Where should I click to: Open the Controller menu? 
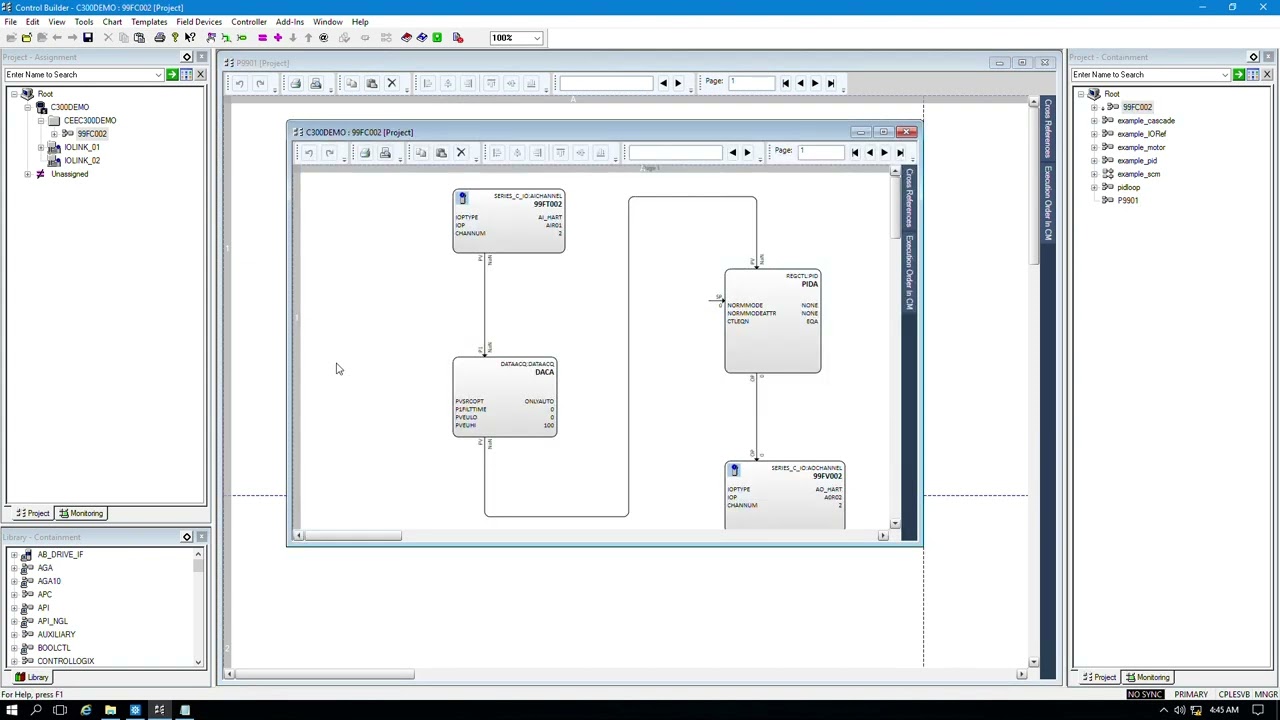pyautogui.click(x=249, y=22)
